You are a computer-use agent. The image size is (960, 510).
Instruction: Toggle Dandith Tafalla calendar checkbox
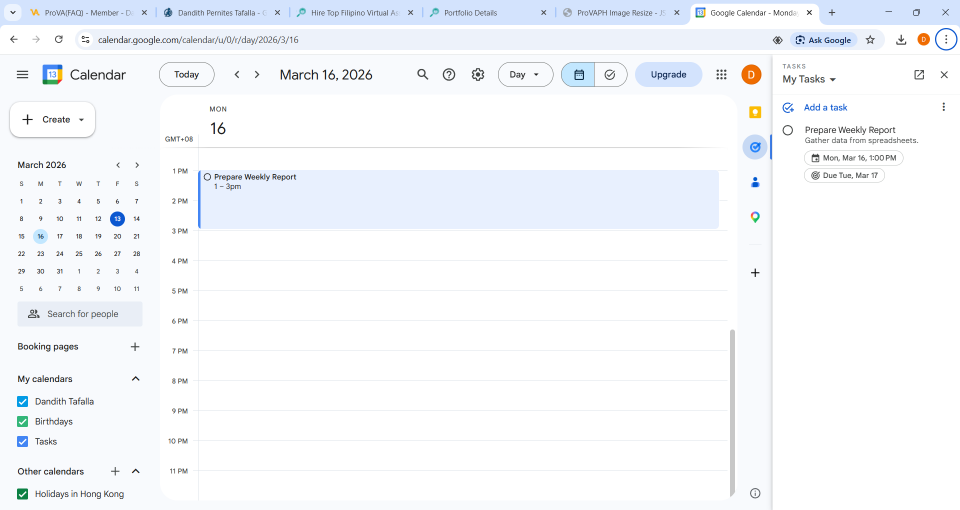(x=23, y=402)
